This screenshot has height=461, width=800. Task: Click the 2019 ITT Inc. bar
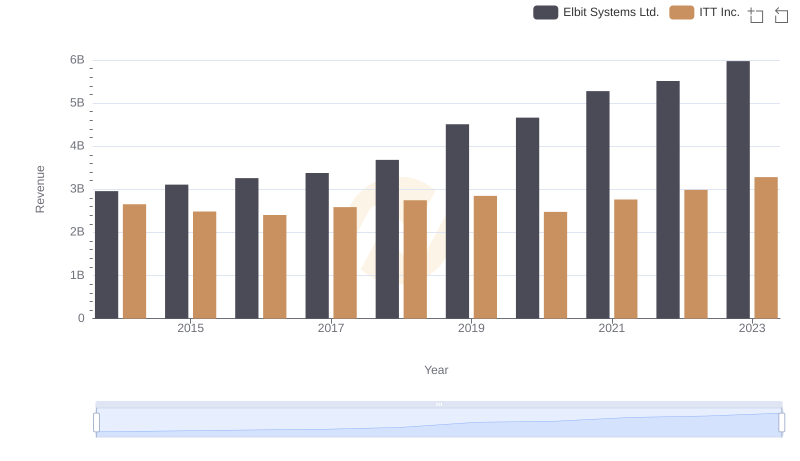click(485, 257)
